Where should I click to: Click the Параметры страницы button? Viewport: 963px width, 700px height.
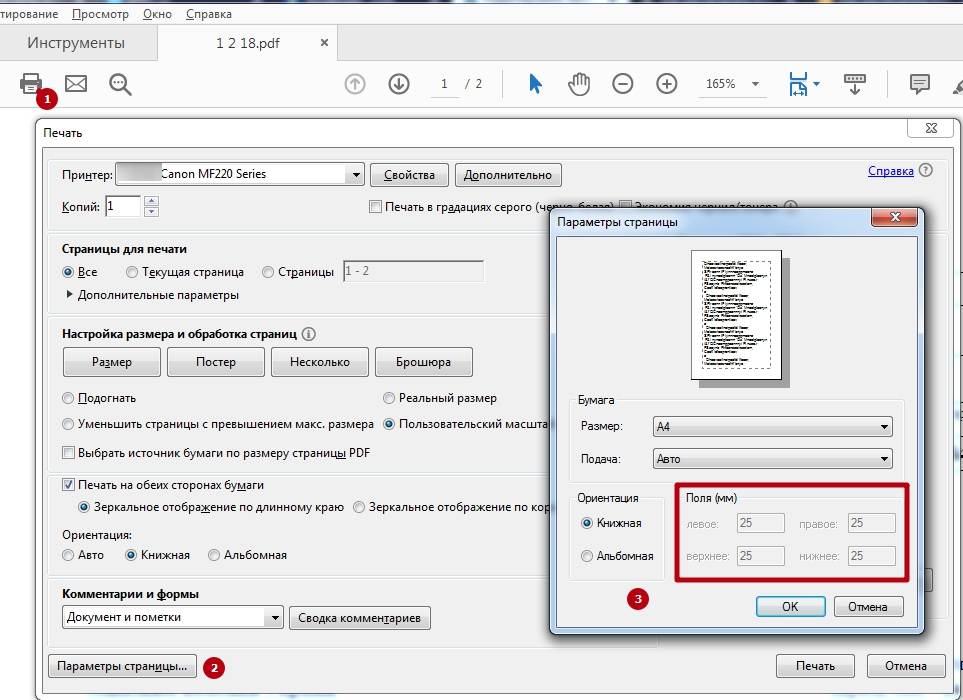(122, 666)
